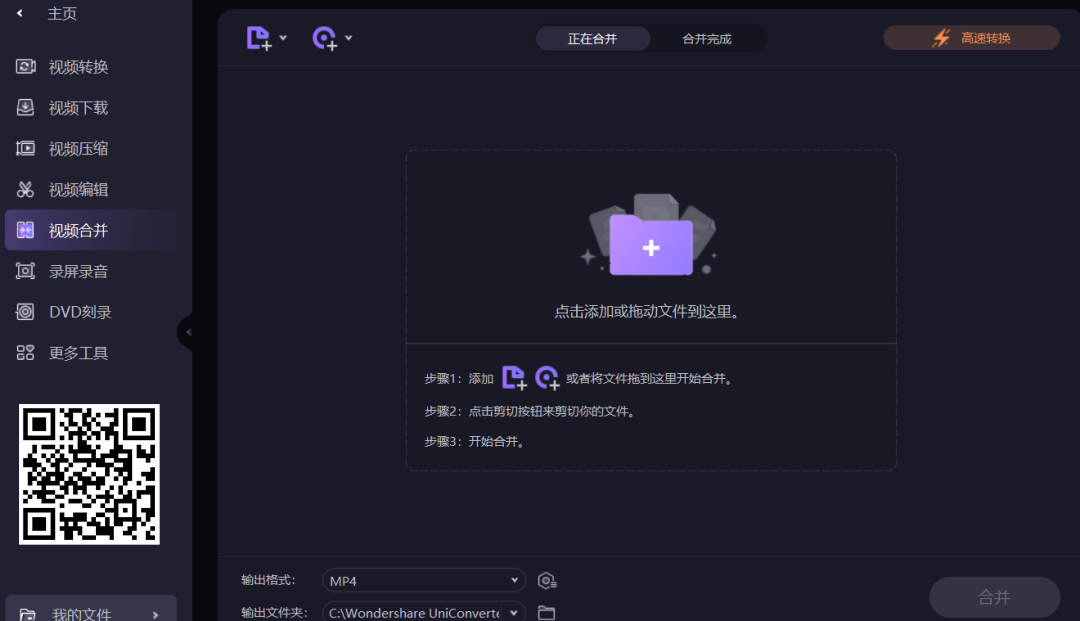Image resolution: width=1080 pixels, height=621 pixels.
Task: Activate 高速转换 high-speed conversion
Action: [970, 36]
